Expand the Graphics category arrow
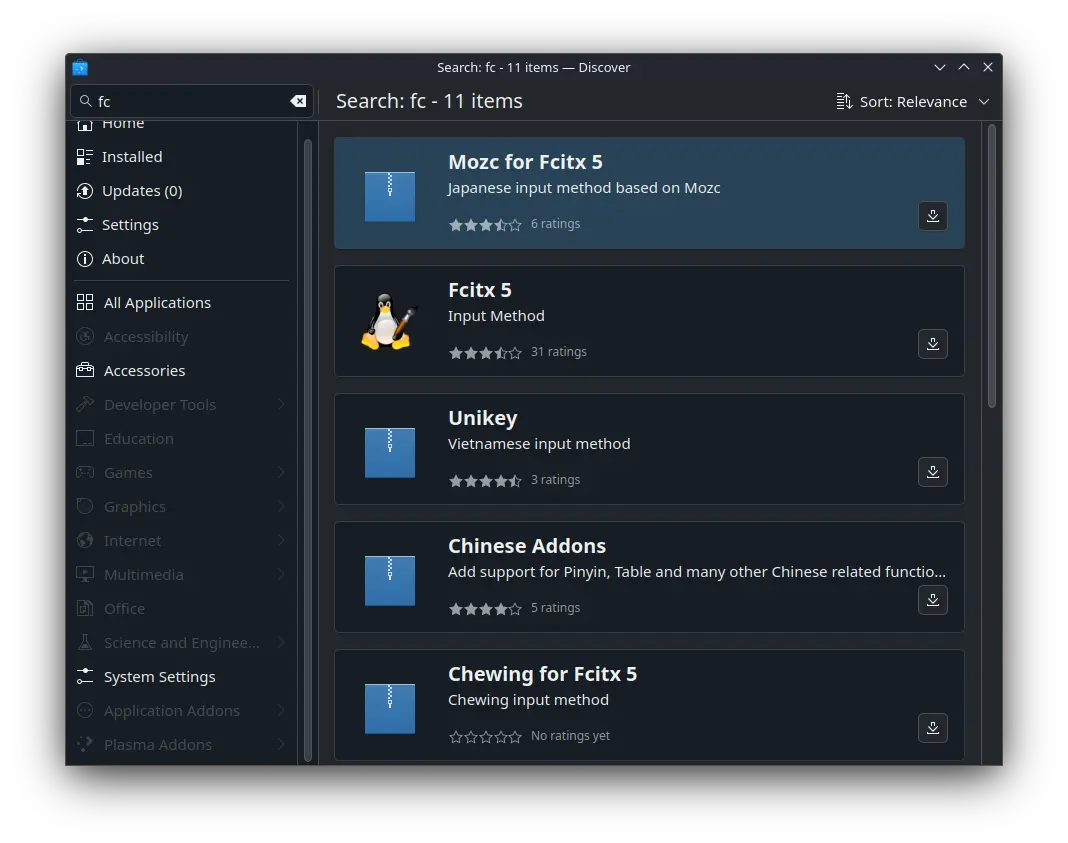 [281, 507]
